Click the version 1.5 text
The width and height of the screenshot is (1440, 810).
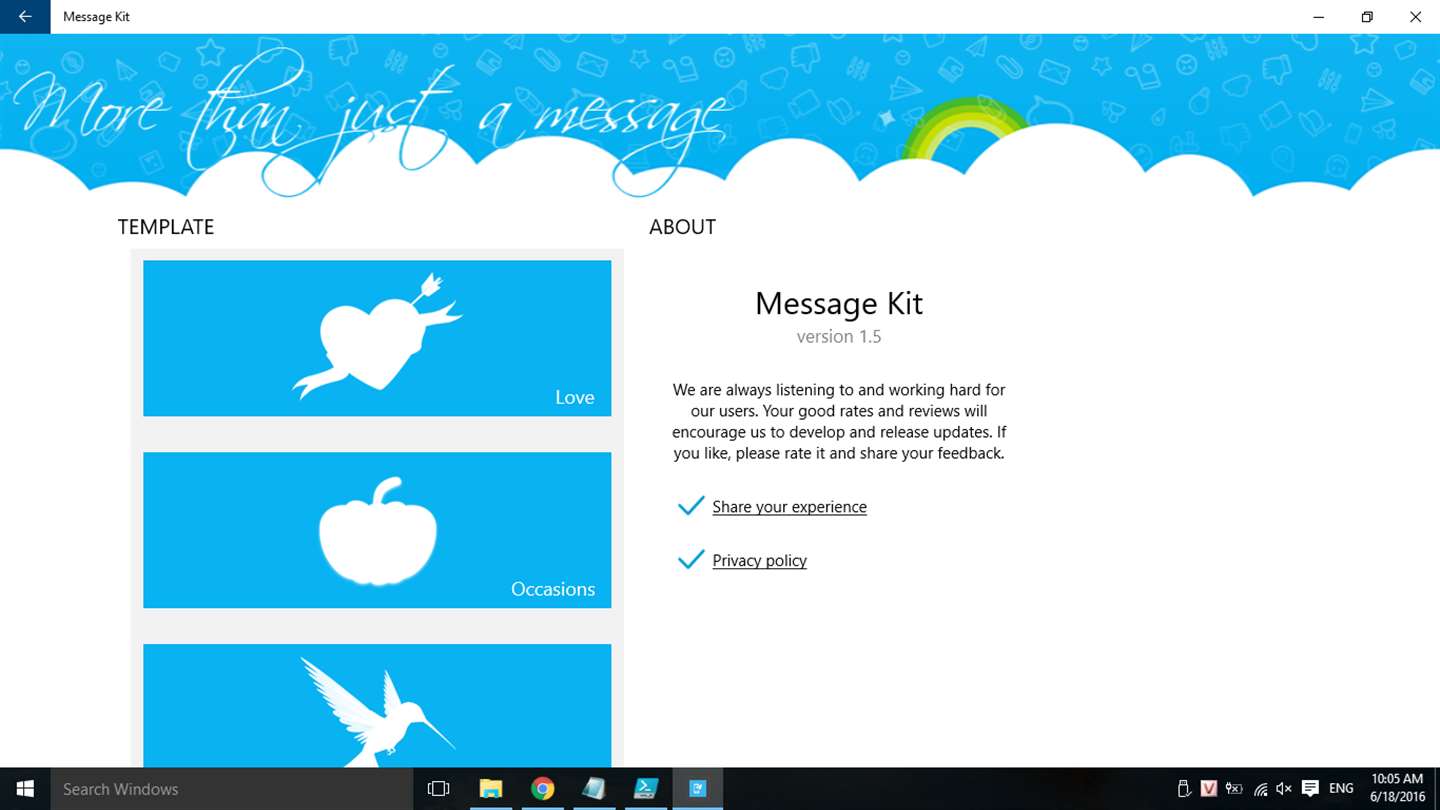(x=839, y=337)
